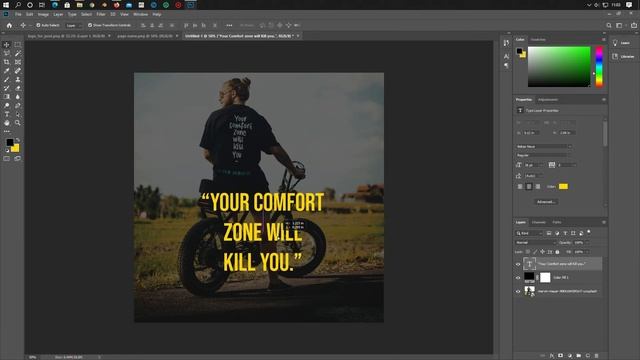The width and height of the screenshot is (640, 360).
Task: Toggle Show Transform Controls checkbox
Action: pyautogui.click(x=90, y=25)
